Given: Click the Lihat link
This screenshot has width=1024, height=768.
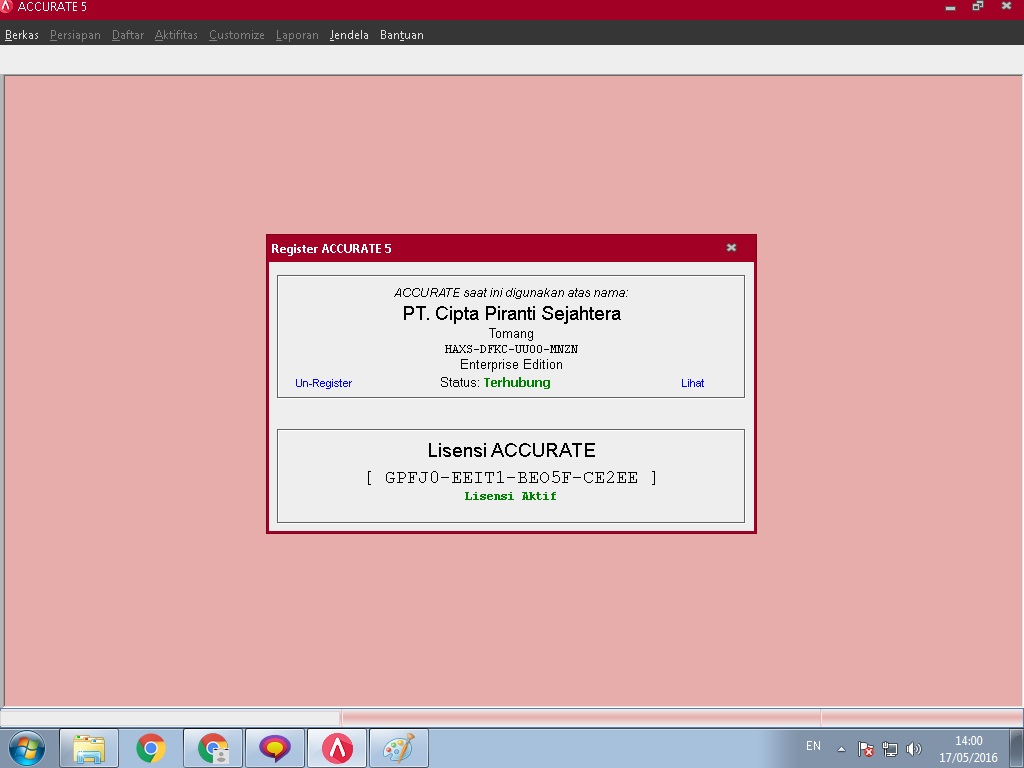Looking at the screenshot, I should (692, 383).
